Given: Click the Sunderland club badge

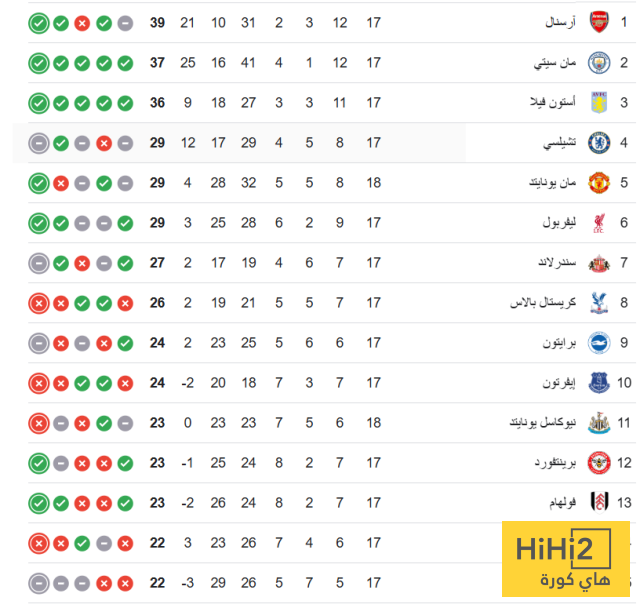Looking at the screenshot, I should (x=598, y=263).
